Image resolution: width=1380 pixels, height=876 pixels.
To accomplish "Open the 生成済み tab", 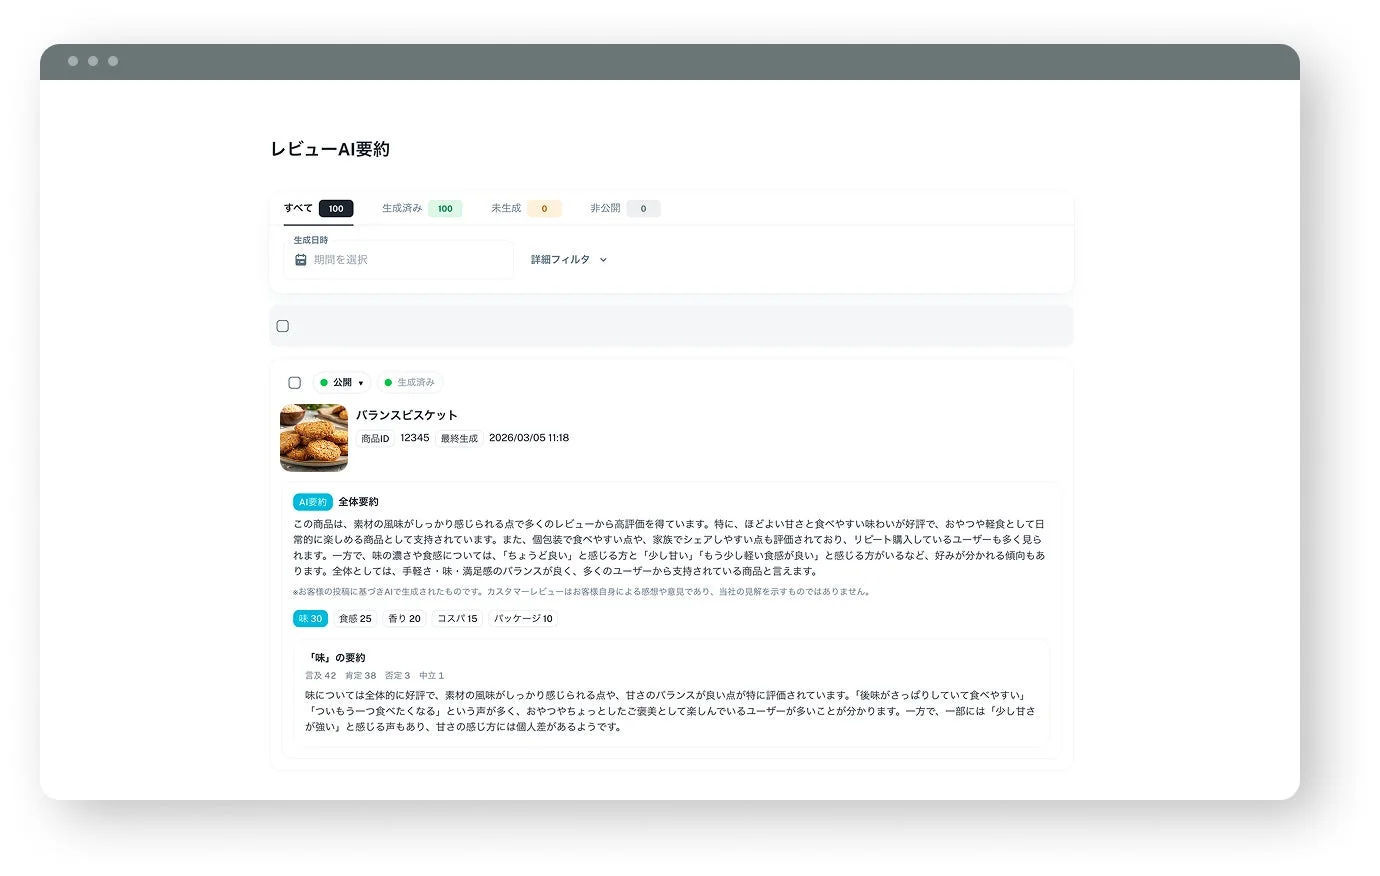I will tap(400, 208).
